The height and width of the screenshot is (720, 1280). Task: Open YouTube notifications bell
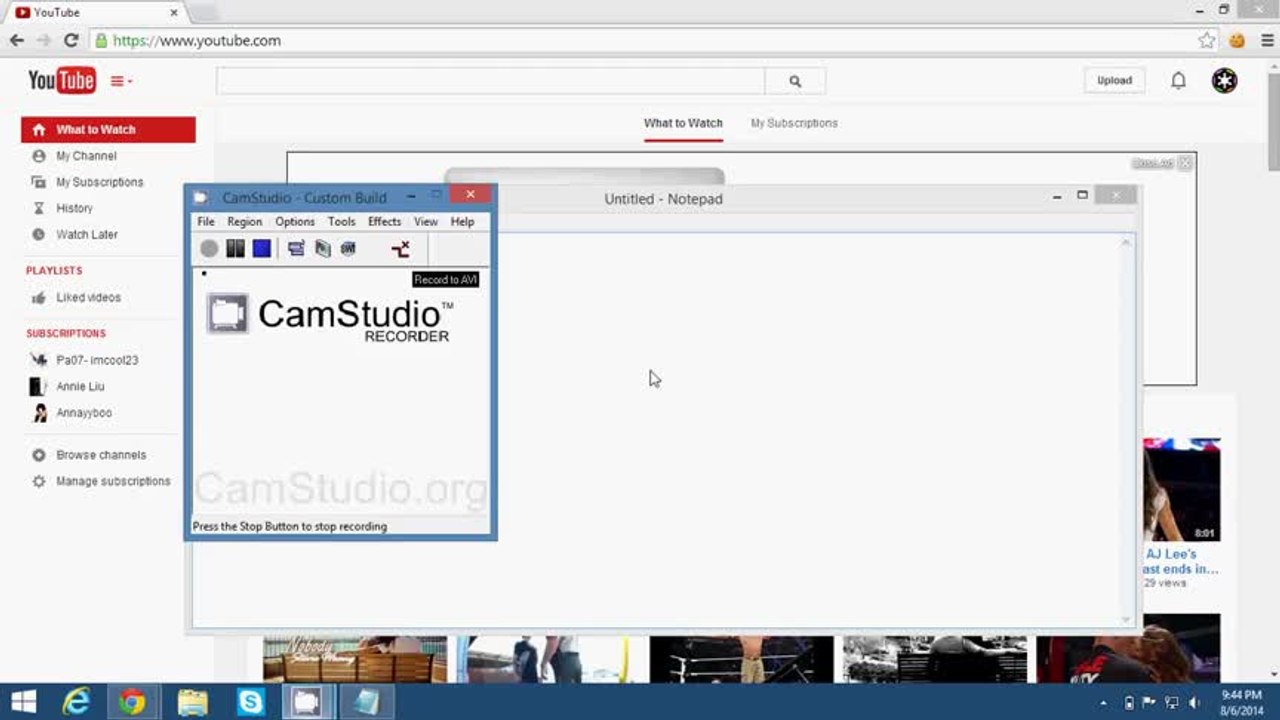click(x=1179, y=81)
